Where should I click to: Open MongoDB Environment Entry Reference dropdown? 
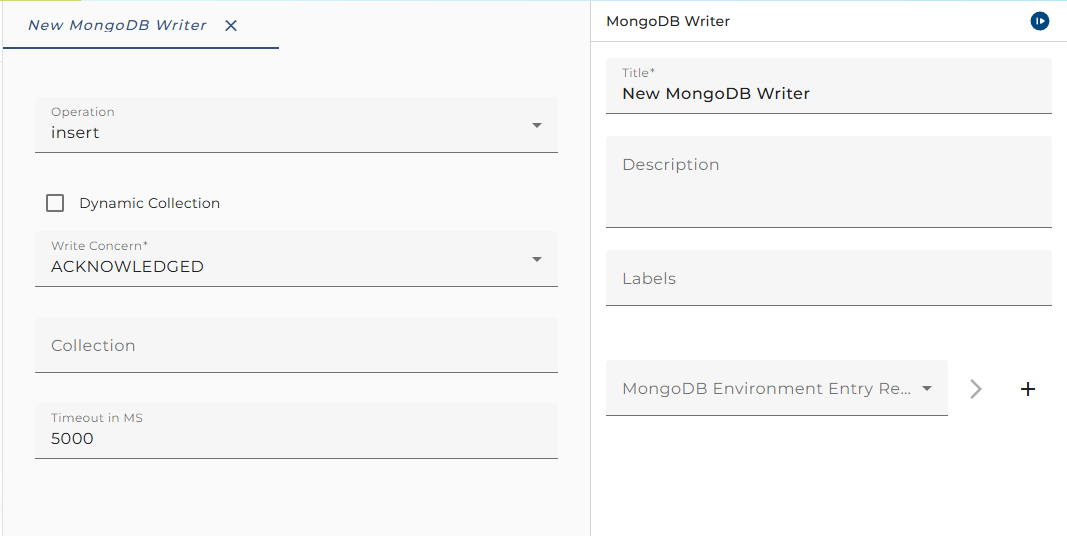click(776, 388)
